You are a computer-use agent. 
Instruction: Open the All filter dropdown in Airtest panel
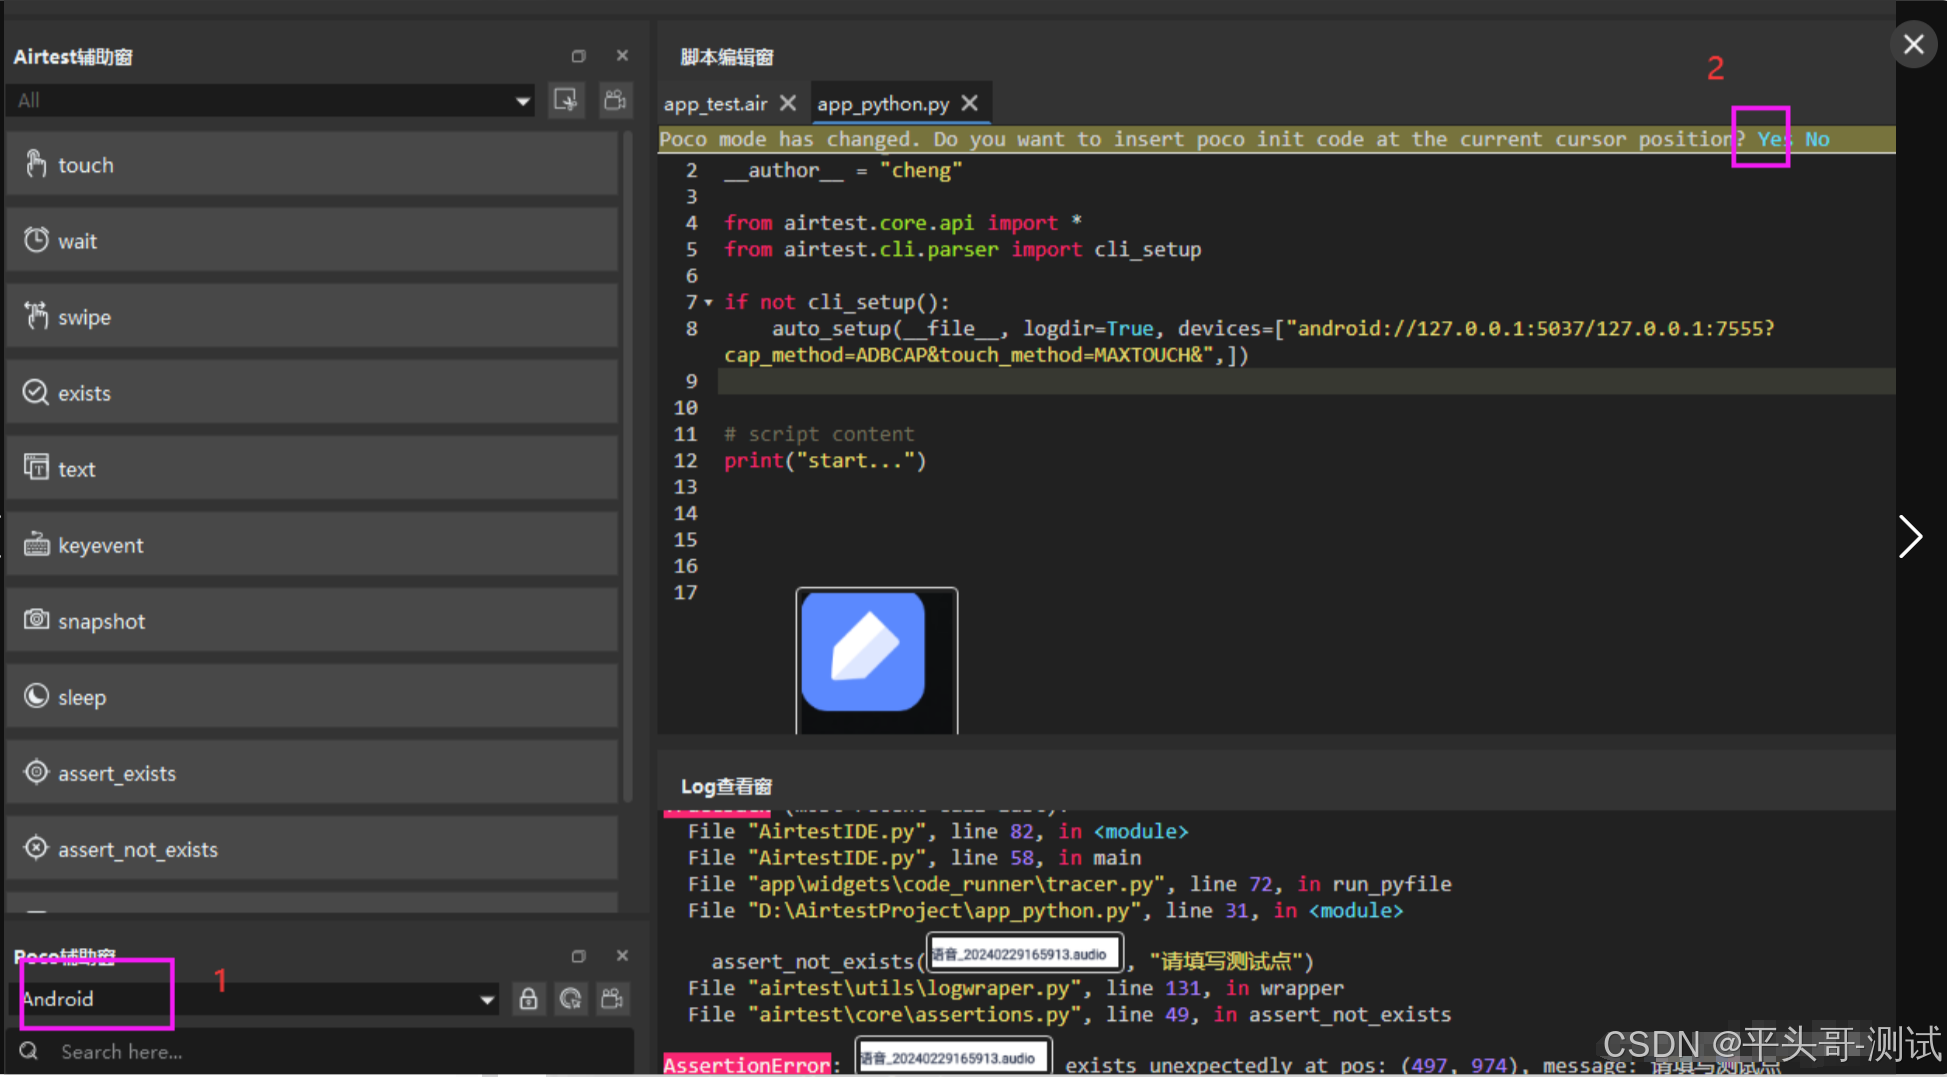tap(271, 100)
